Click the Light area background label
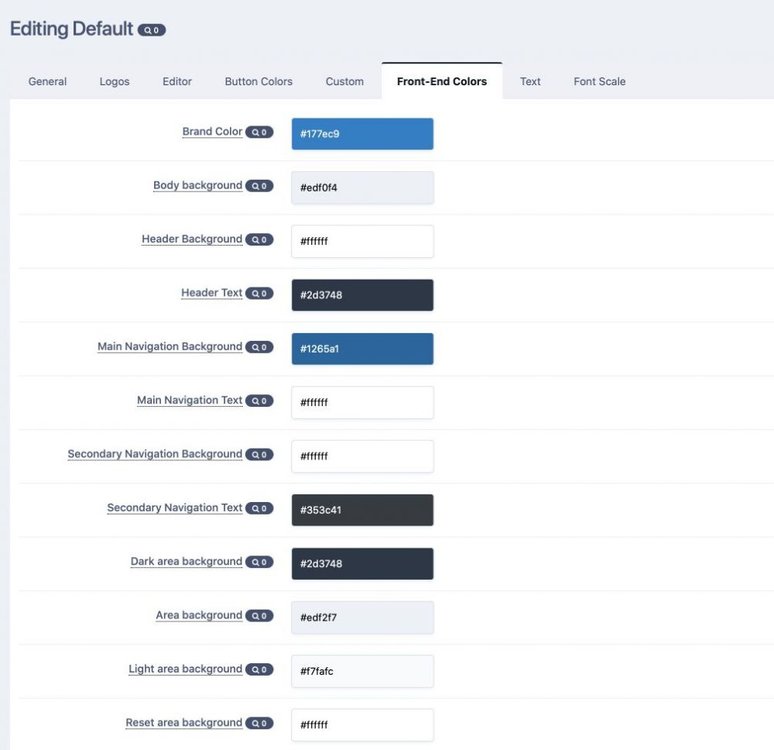 click(185, 669)
